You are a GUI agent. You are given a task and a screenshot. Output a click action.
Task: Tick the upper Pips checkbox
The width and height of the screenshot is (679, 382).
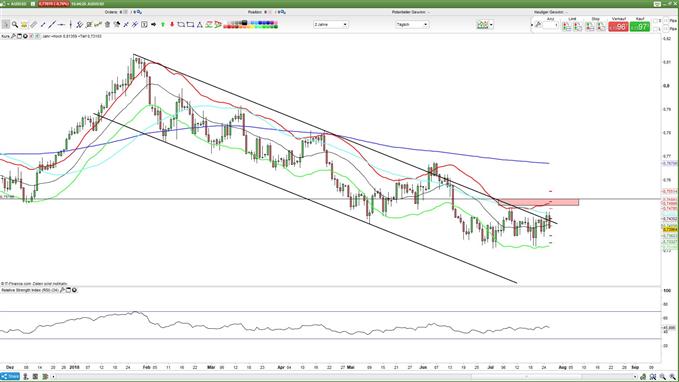pyautogui.click(x=666, y=21)
